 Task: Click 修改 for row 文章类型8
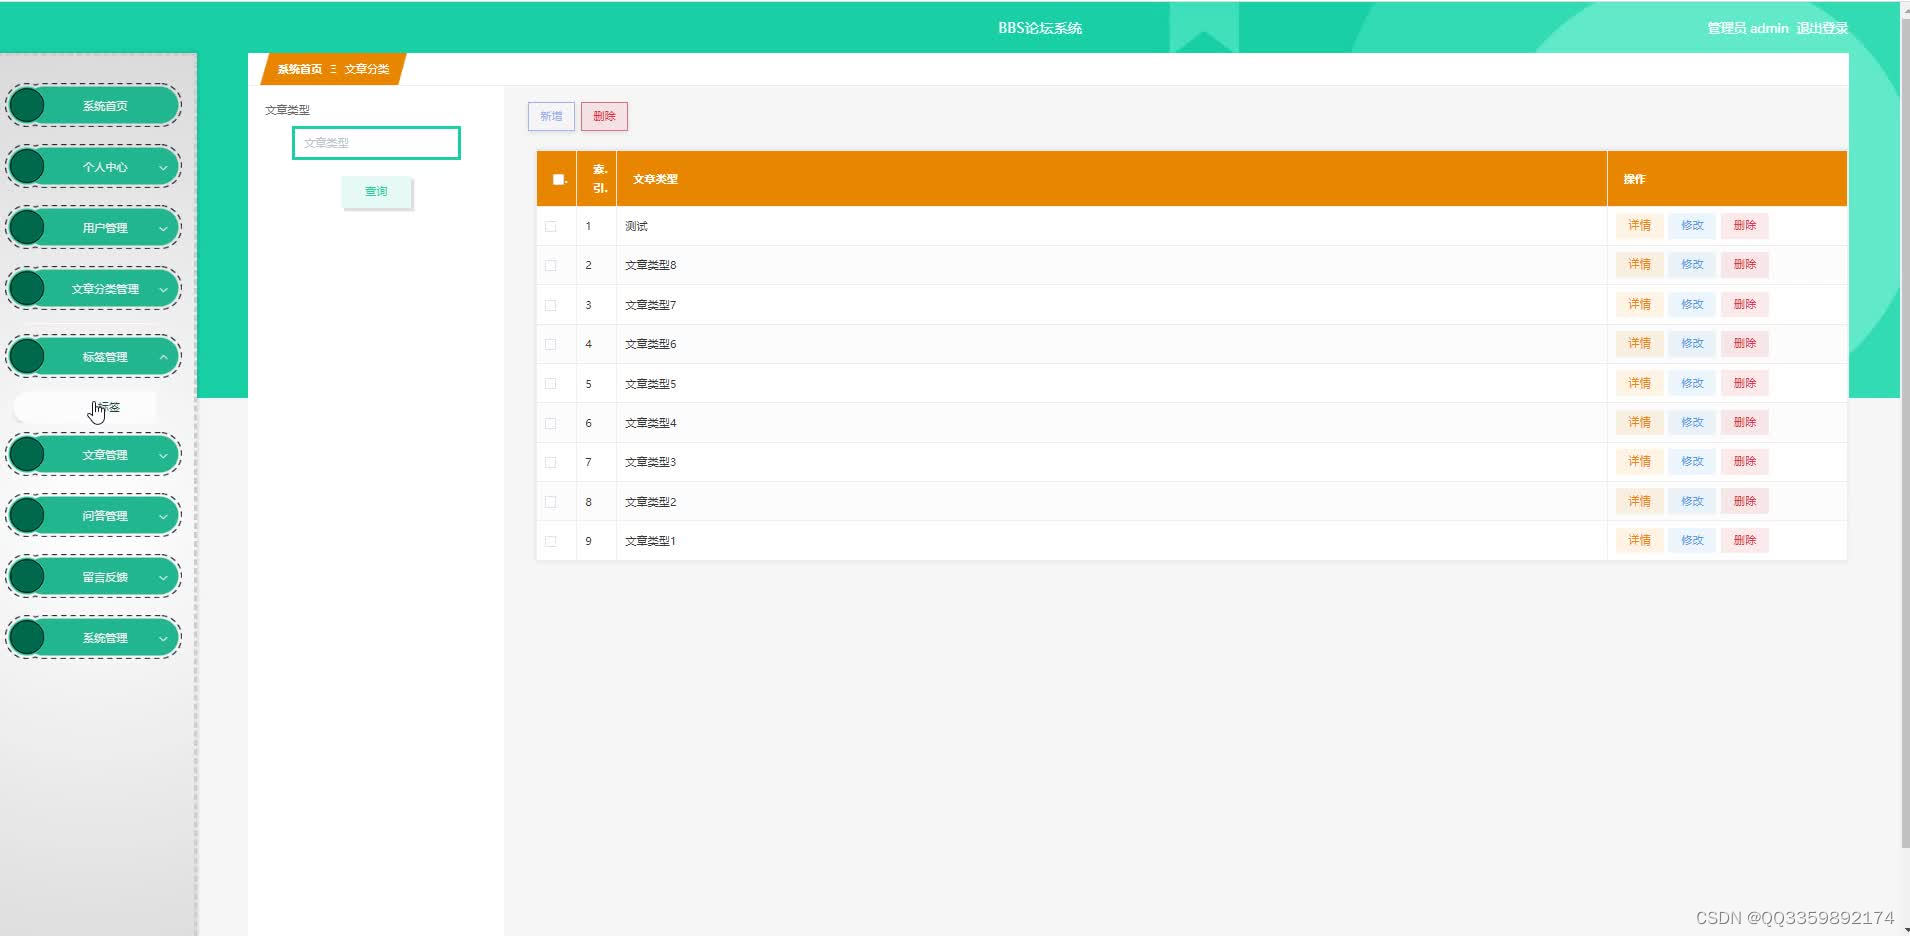point(1692,264)
